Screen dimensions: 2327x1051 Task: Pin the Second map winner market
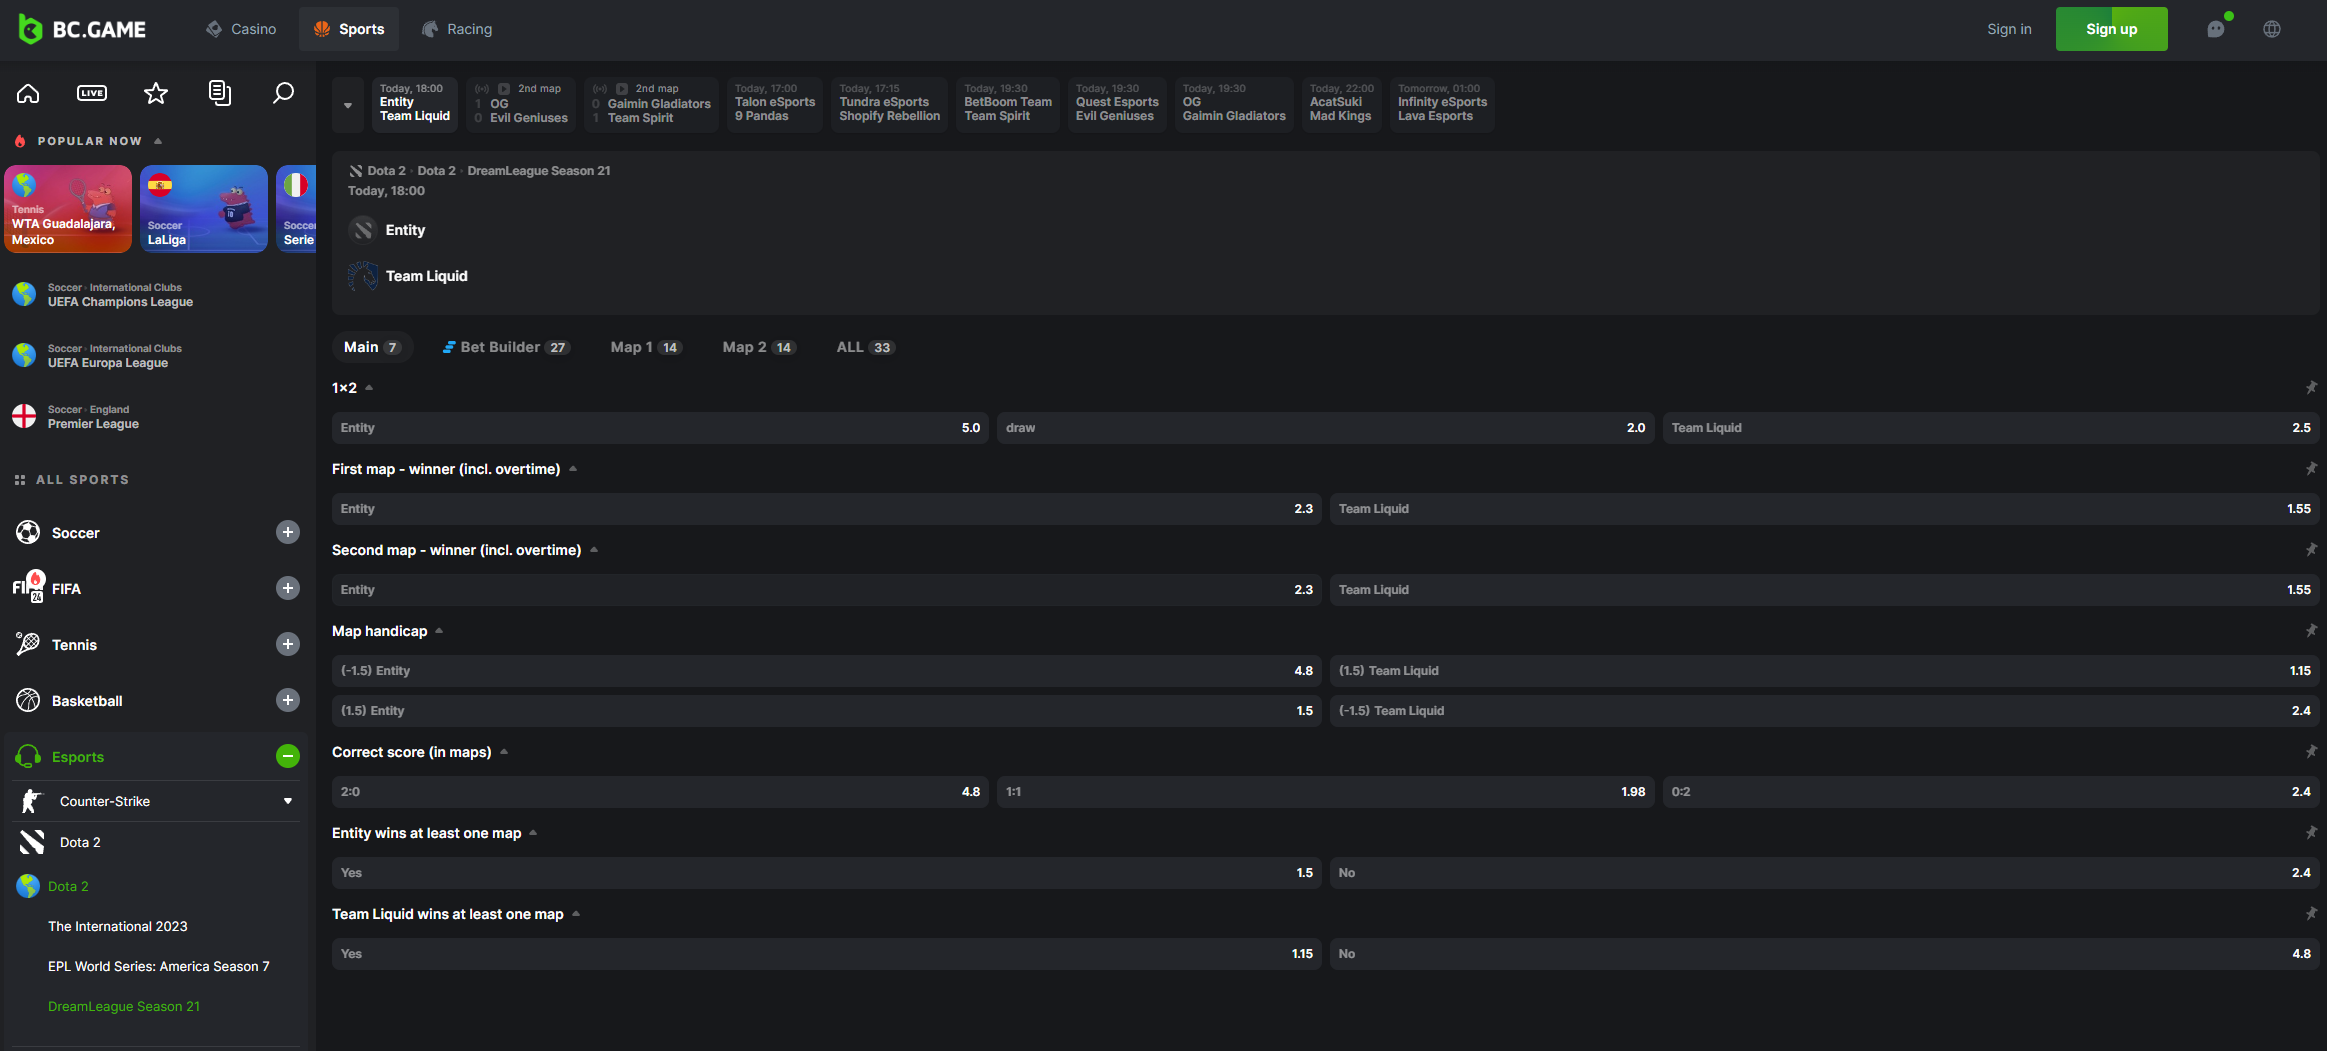[x=2311, y=549]
